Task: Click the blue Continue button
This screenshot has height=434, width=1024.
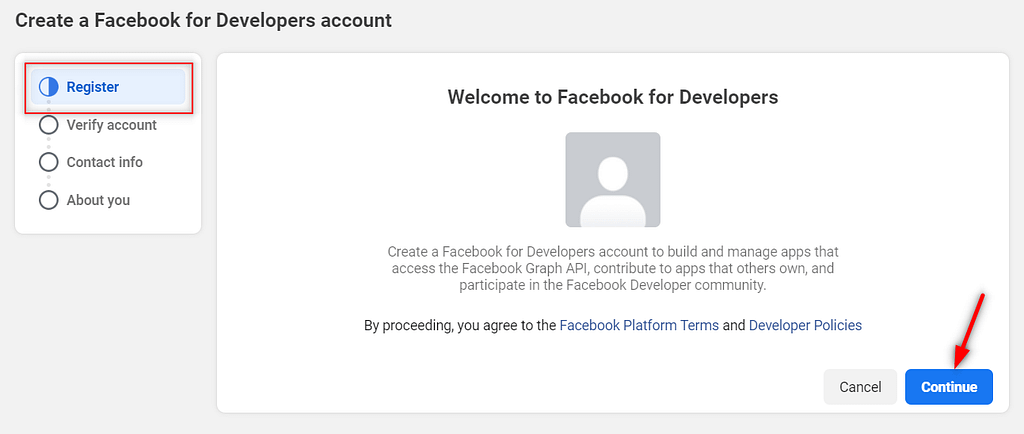Action: [x=949, y=387]
